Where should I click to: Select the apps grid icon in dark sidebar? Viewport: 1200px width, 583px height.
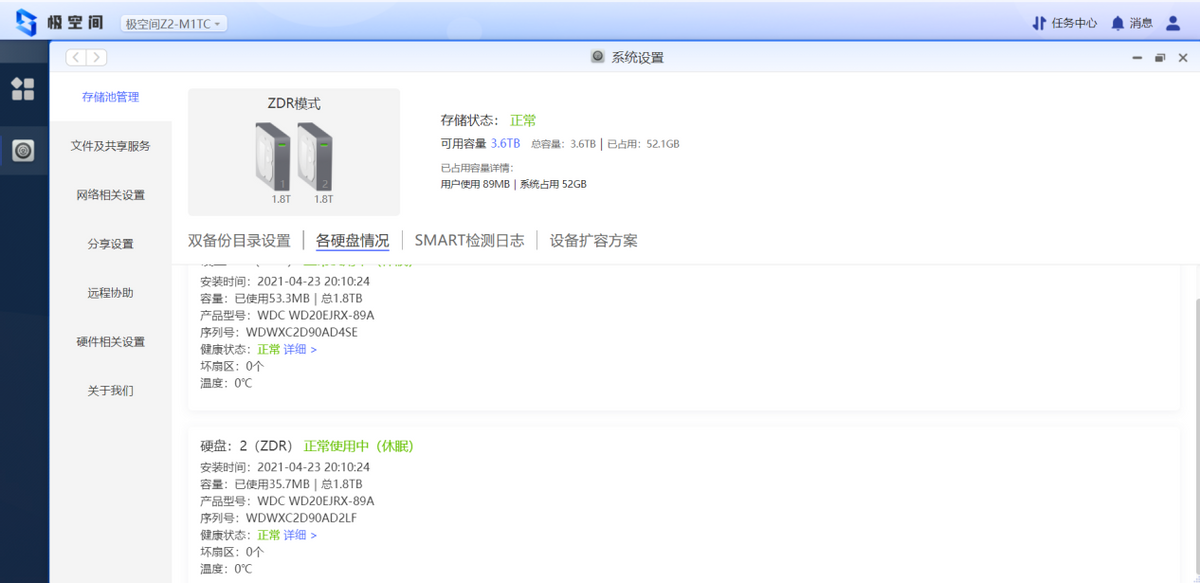[x=24, y=88]
